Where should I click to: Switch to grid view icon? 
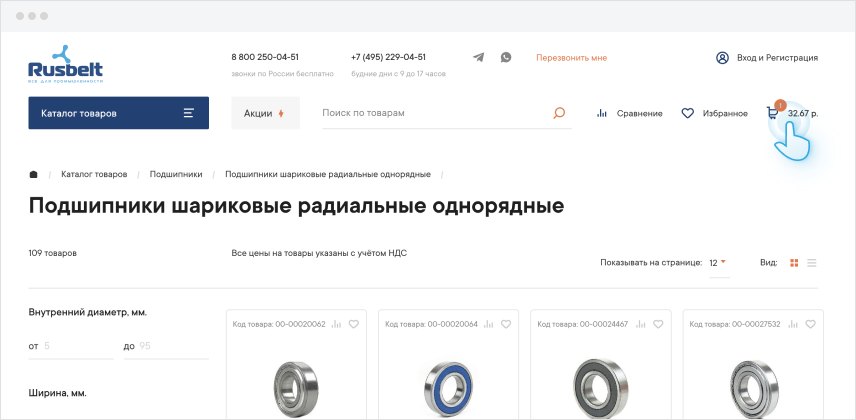coord(794,263)
